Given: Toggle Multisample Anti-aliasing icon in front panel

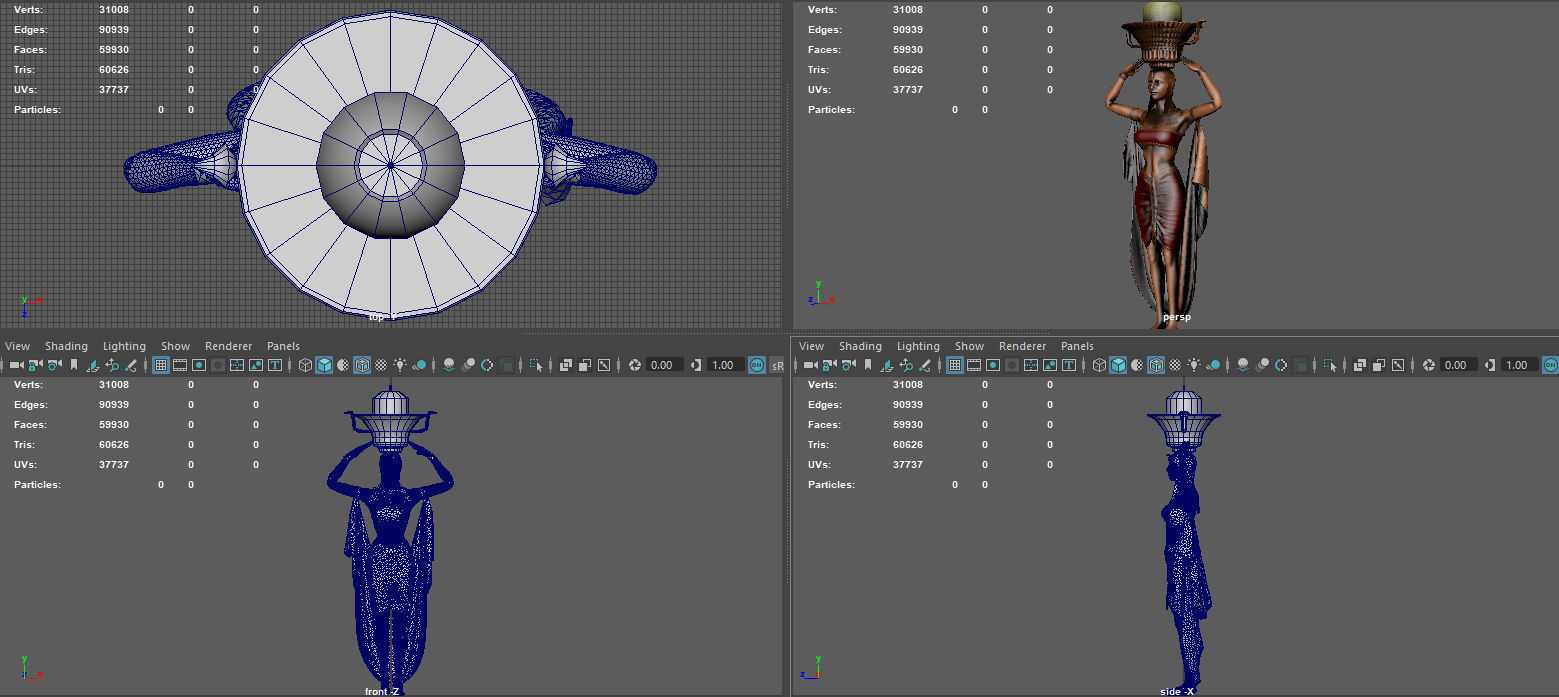Looking at the screenshot, I should 487,365.
